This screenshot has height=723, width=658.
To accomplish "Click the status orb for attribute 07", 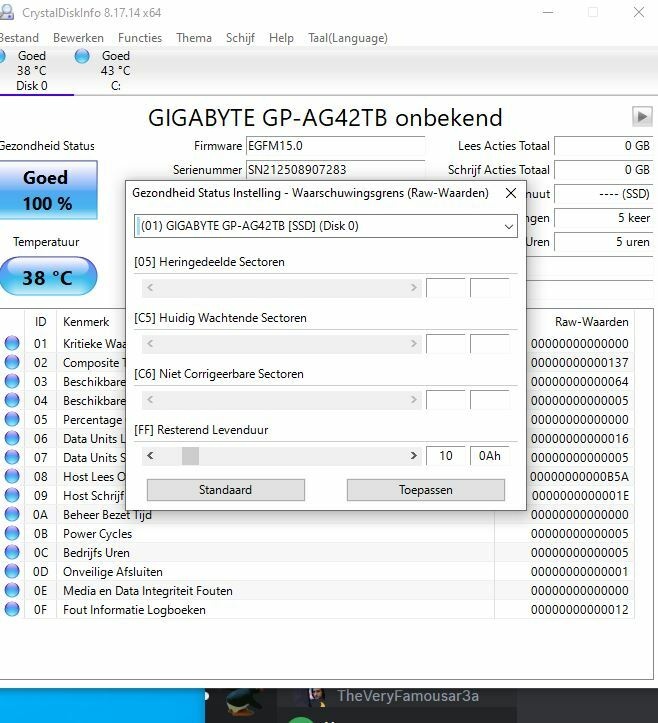I will [x=12, y=457].
